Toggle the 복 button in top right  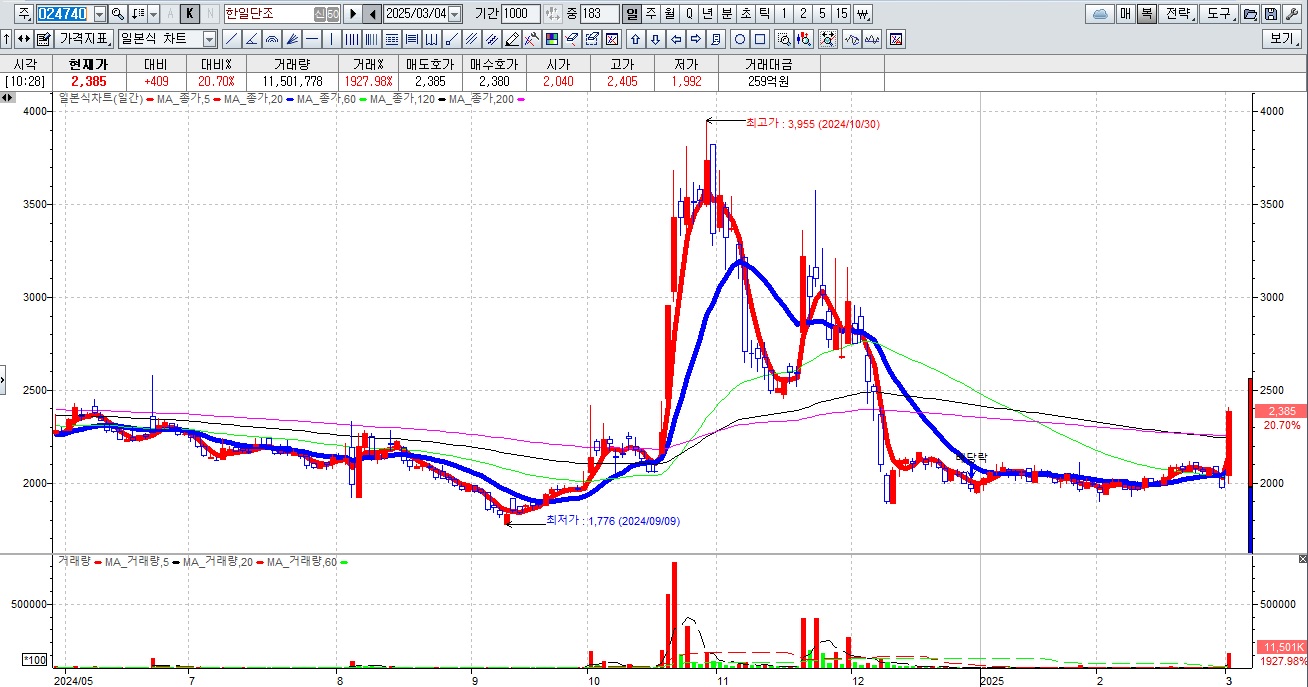[1146, 14]
